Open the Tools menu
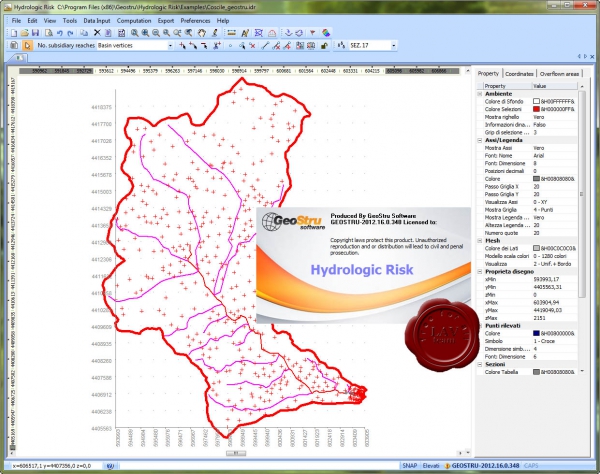Image resolution: width=600 pixels, height=474 pixels. pos(70,21)
